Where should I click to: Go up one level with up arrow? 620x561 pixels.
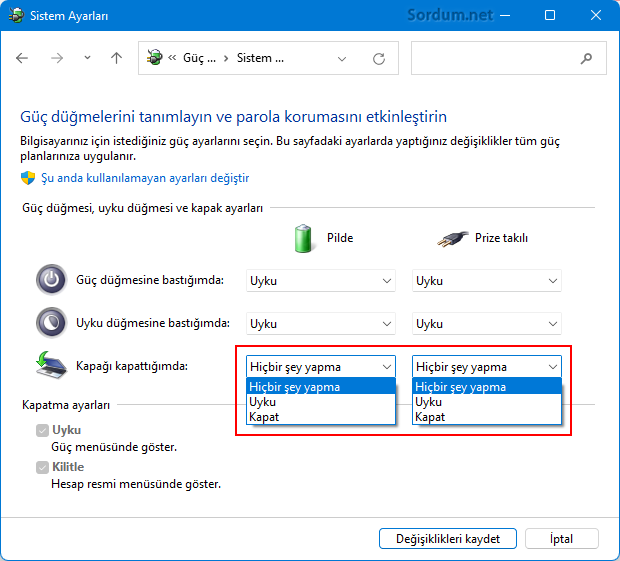tap(116, 58)
